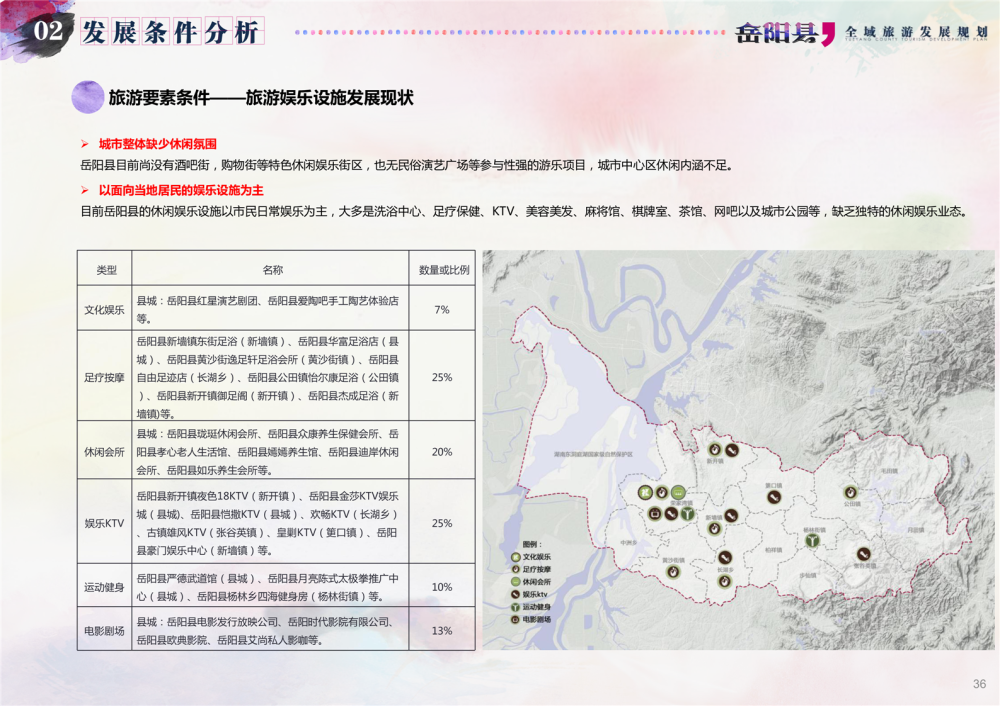The image size is (1000, 706).
Task: Click the 足疗按摩 legend icon
Action: click(x=515, y=568)
